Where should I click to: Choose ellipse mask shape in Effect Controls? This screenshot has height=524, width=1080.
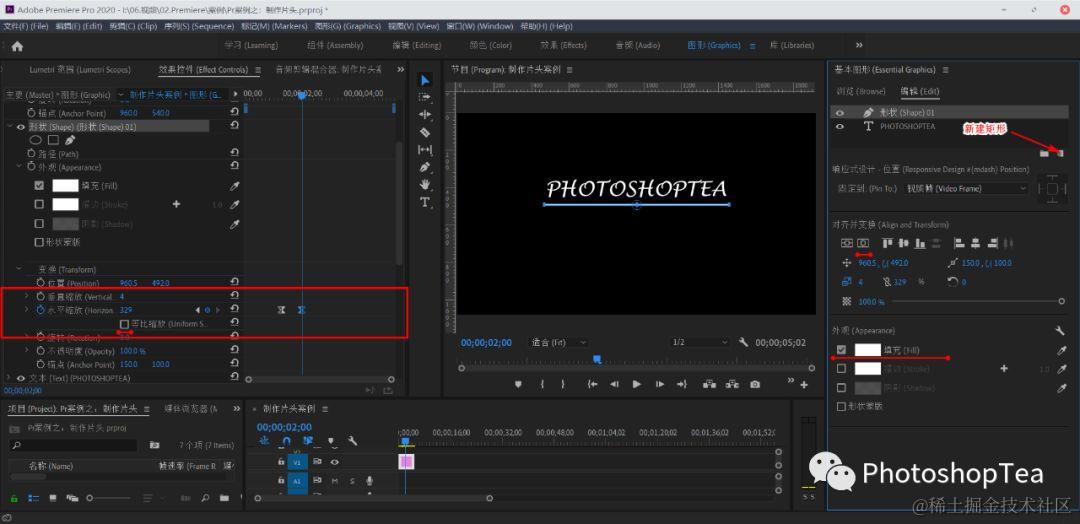36,140
